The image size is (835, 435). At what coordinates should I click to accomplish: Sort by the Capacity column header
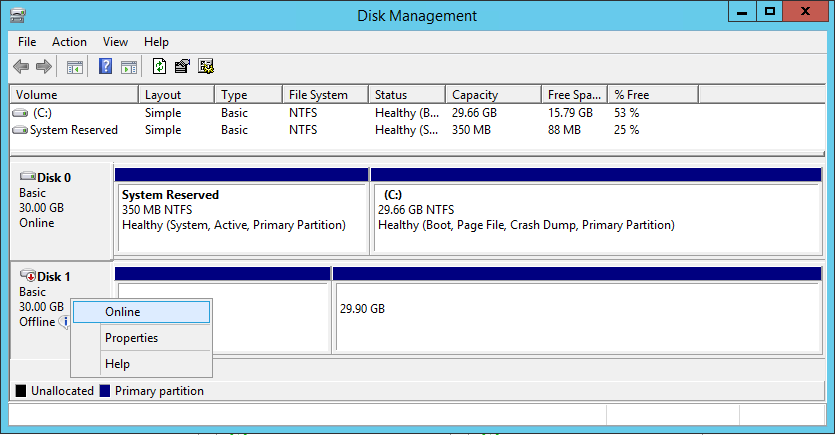(x=494, y=95)
